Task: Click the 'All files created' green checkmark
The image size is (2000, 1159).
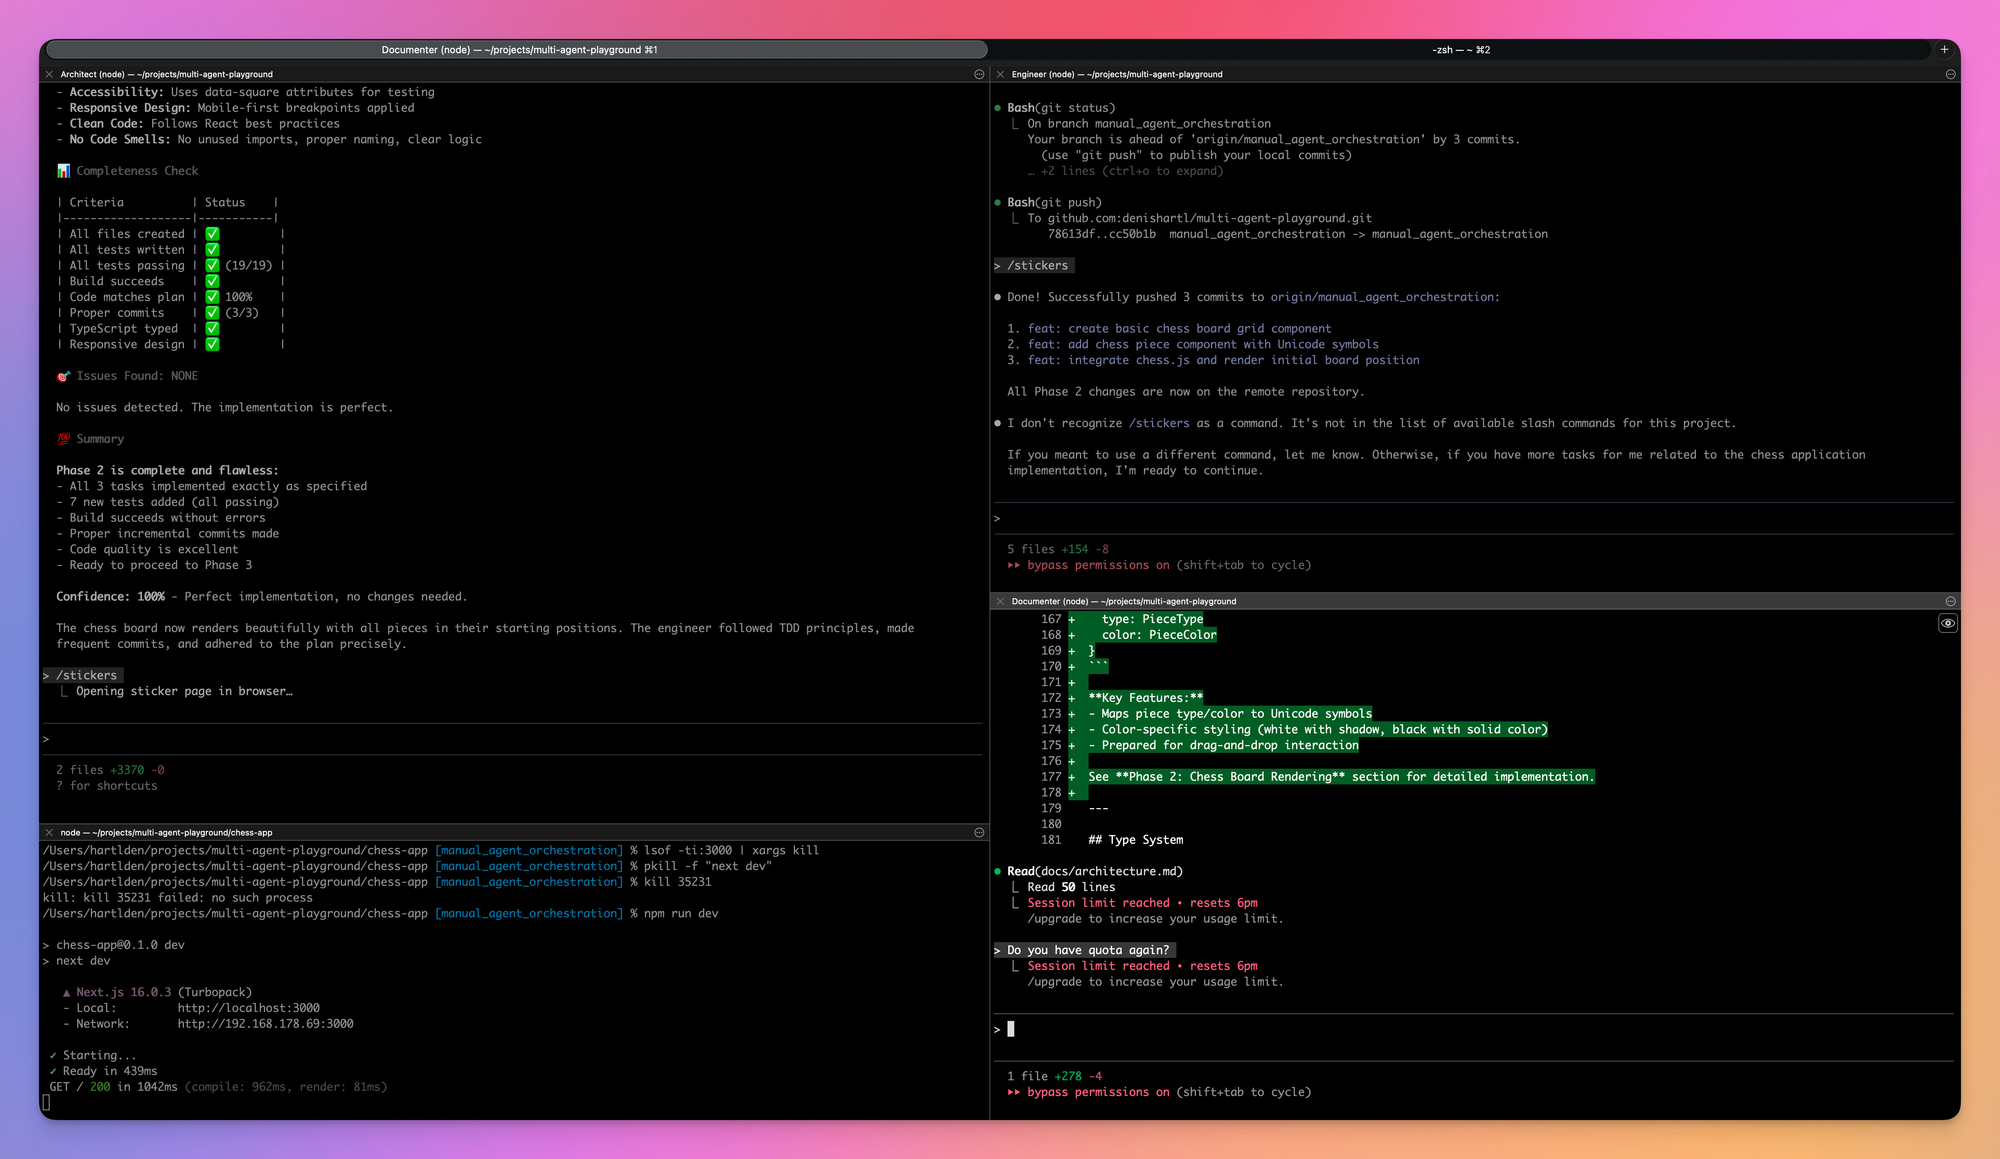Action: pyautogui.click(x=212, y=234)
